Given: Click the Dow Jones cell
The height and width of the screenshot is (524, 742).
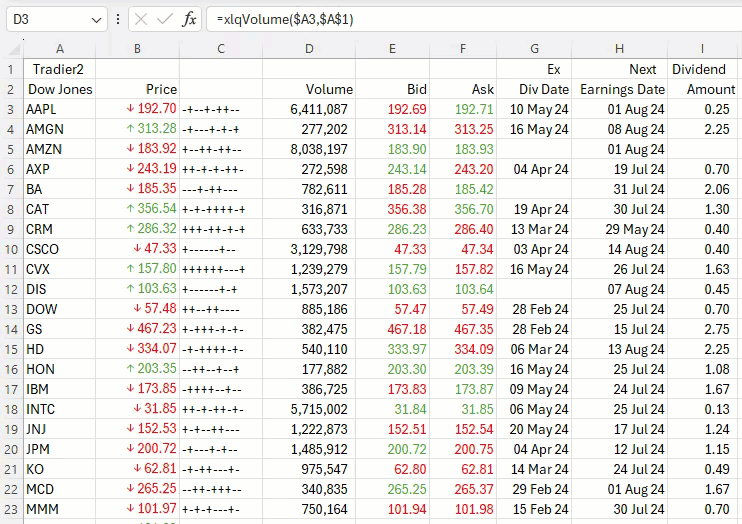Looking at the screenshot, I should coord(60,89).
